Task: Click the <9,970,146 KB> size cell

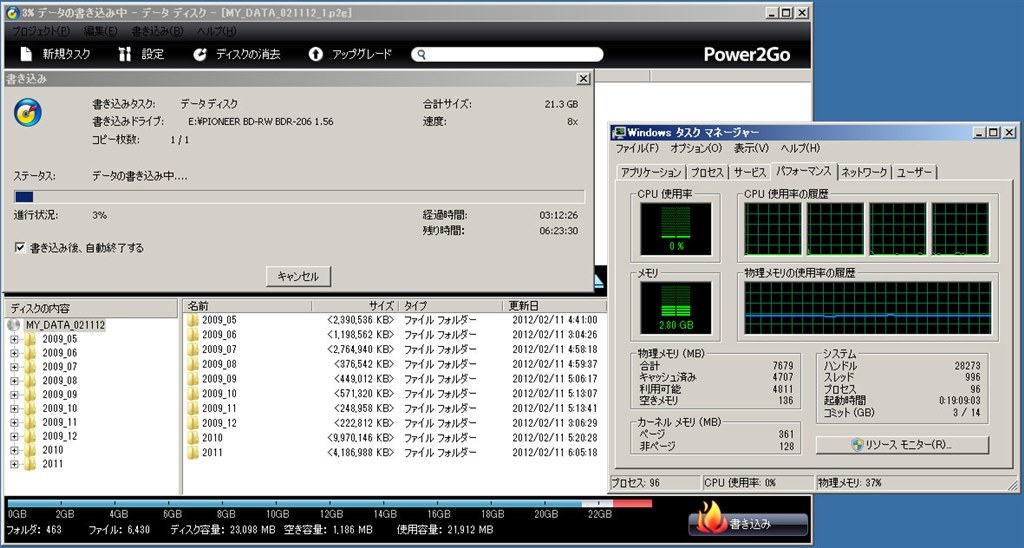Action: [360, 438]
